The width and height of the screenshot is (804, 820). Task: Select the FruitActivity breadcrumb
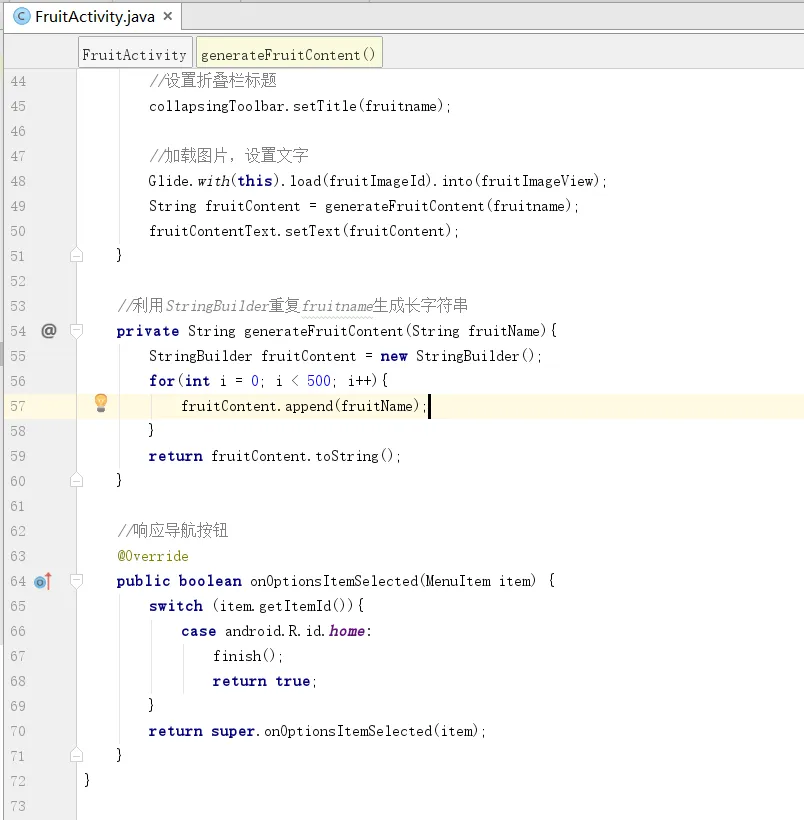(x=135, y=52)
